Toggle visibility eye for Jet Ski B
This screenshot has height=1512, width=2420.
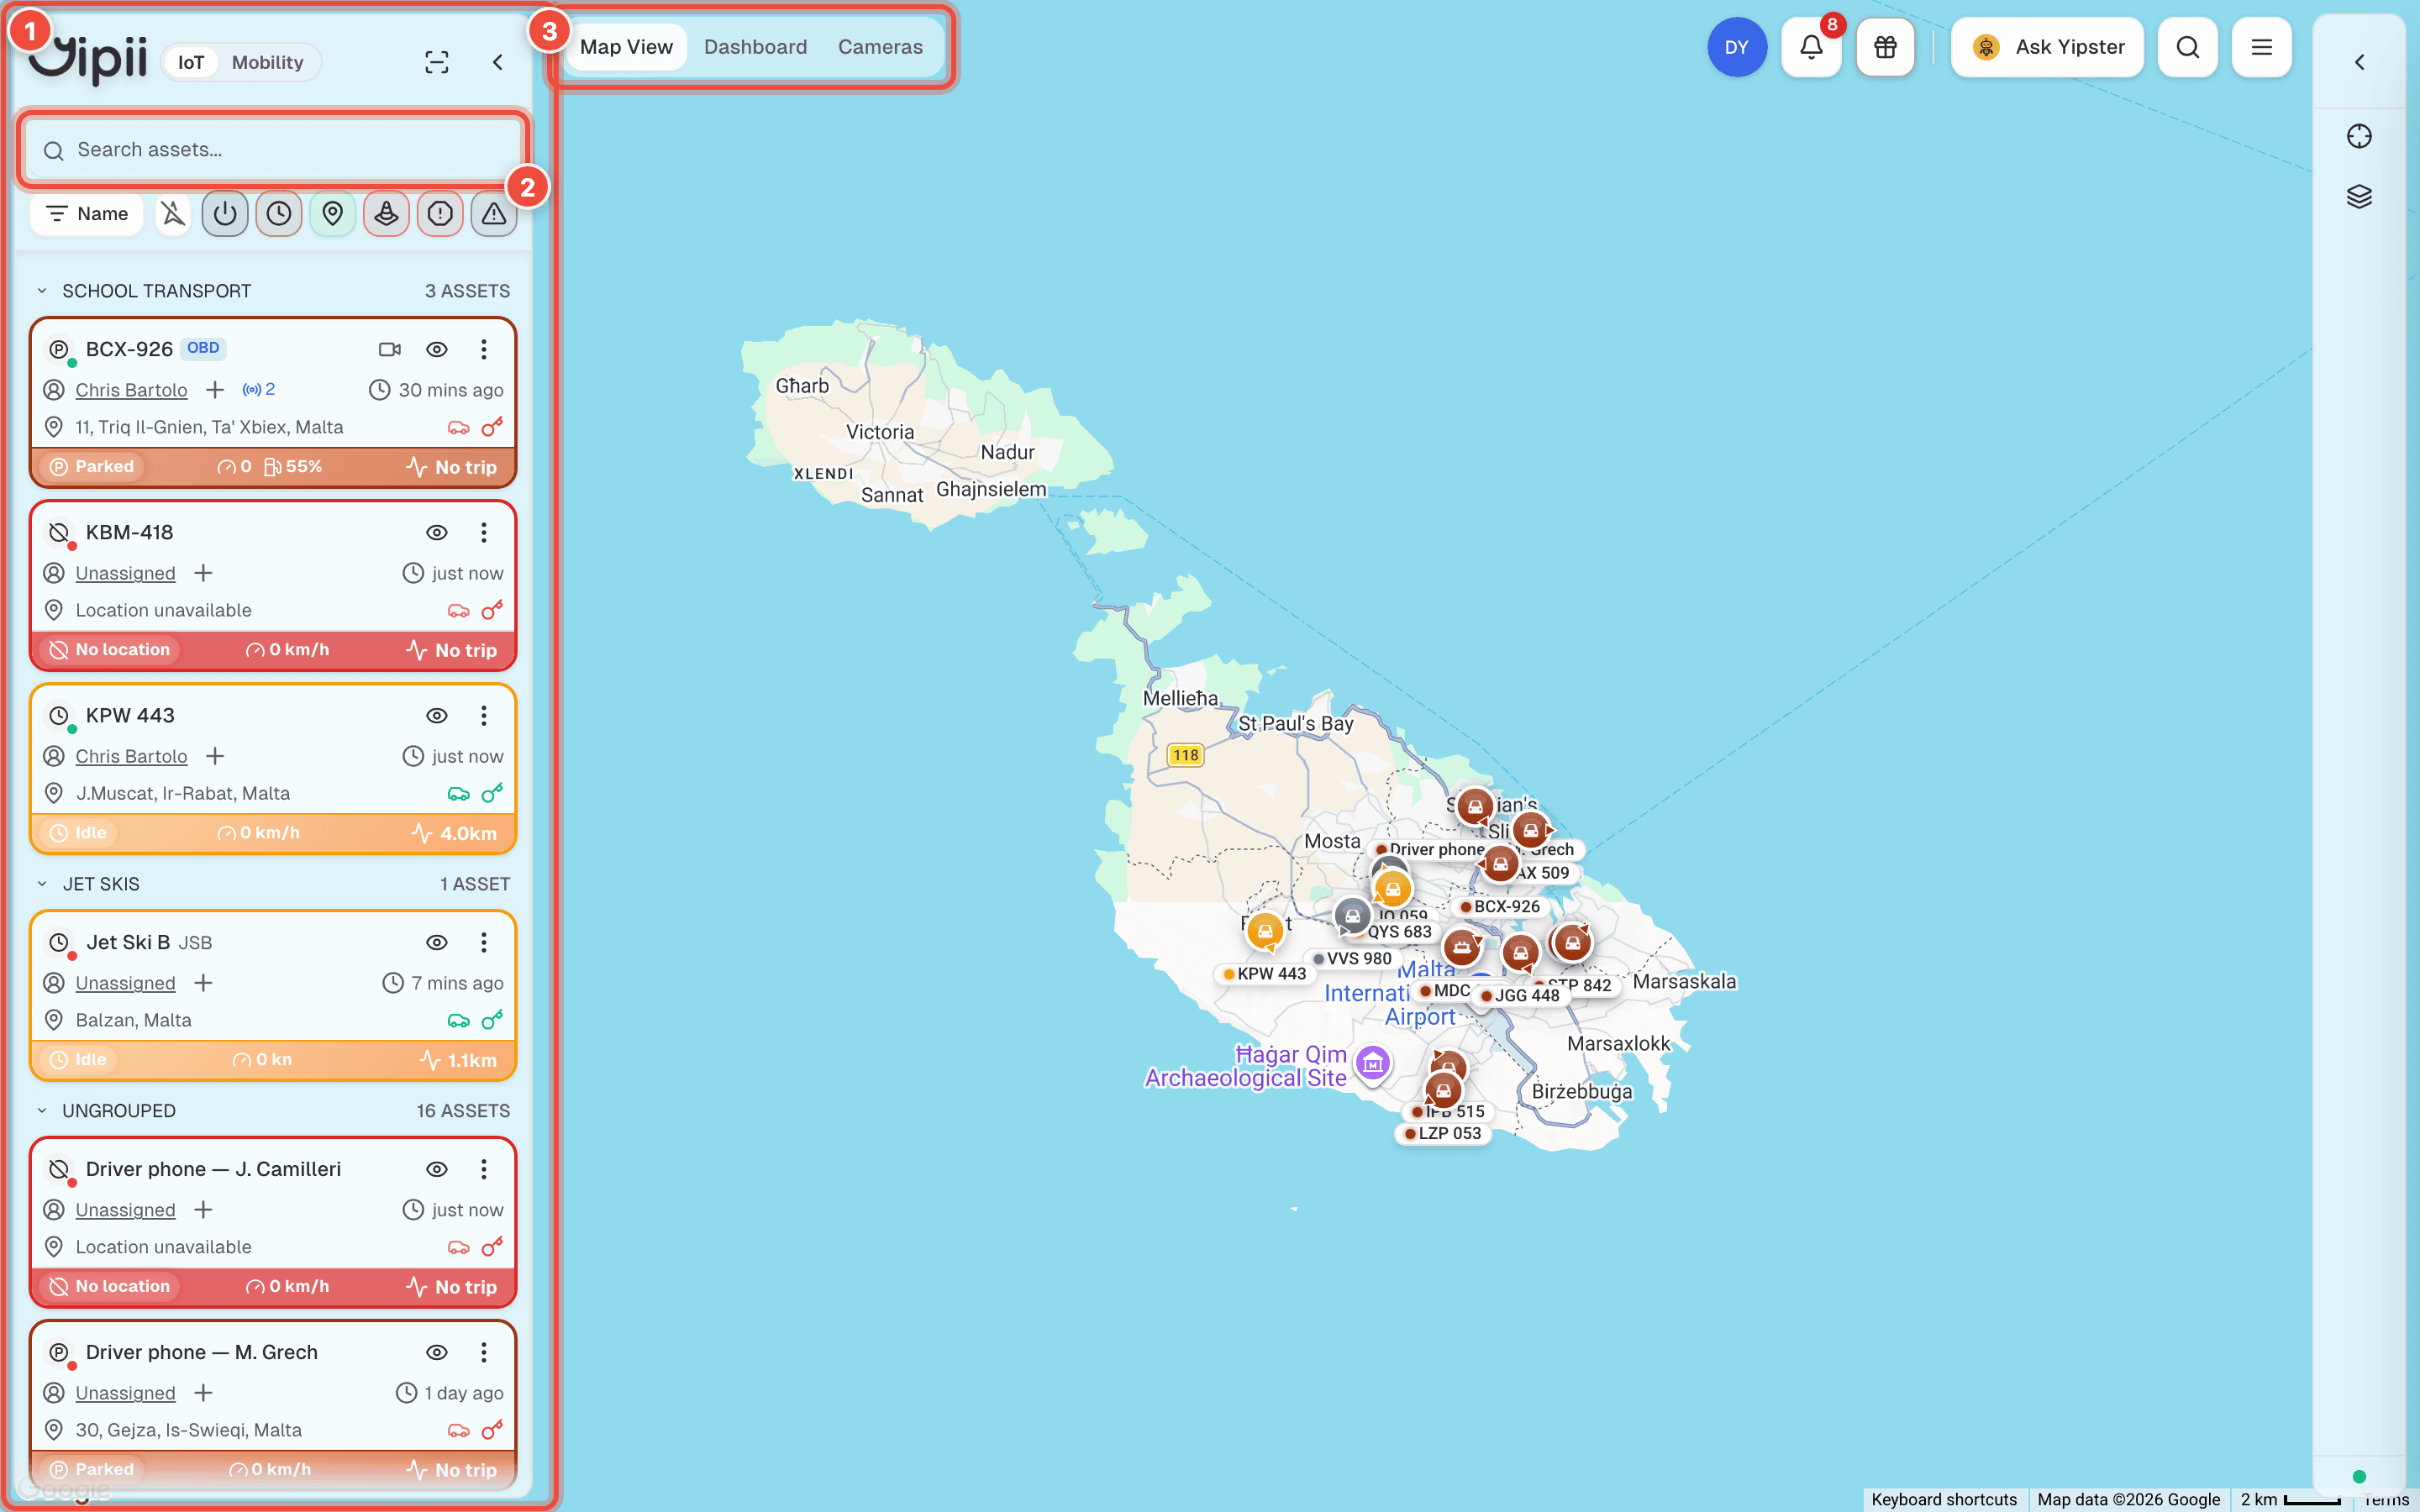[x=437, y=942]
